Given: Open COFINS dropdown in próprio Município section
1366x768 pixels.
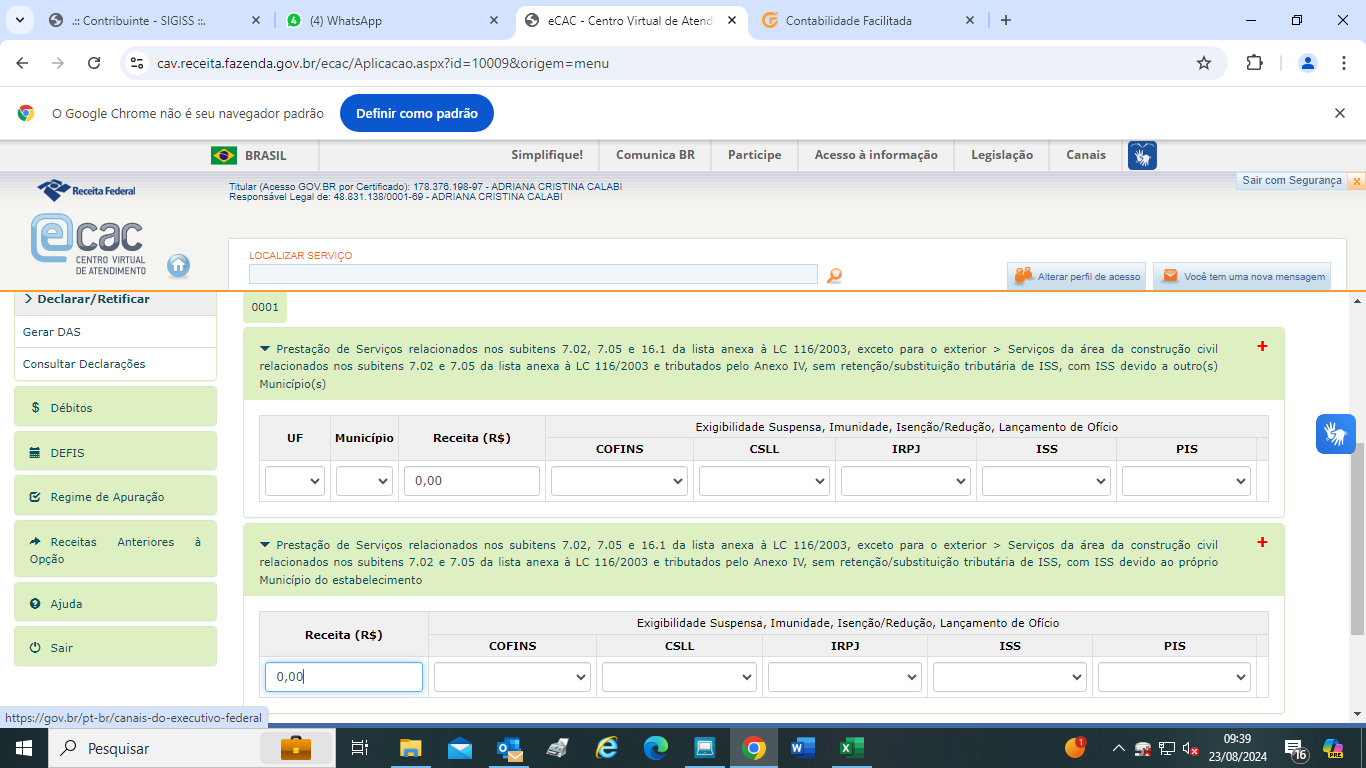Looking at the screenshot, I should click(x=512, y=677).
